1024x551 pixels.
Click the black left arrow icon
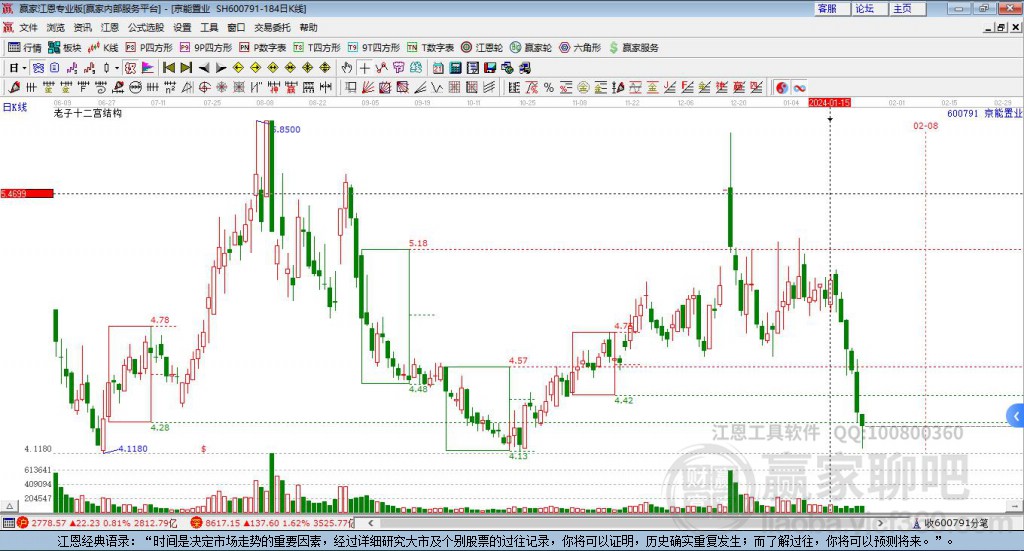[x=204, y=68]
